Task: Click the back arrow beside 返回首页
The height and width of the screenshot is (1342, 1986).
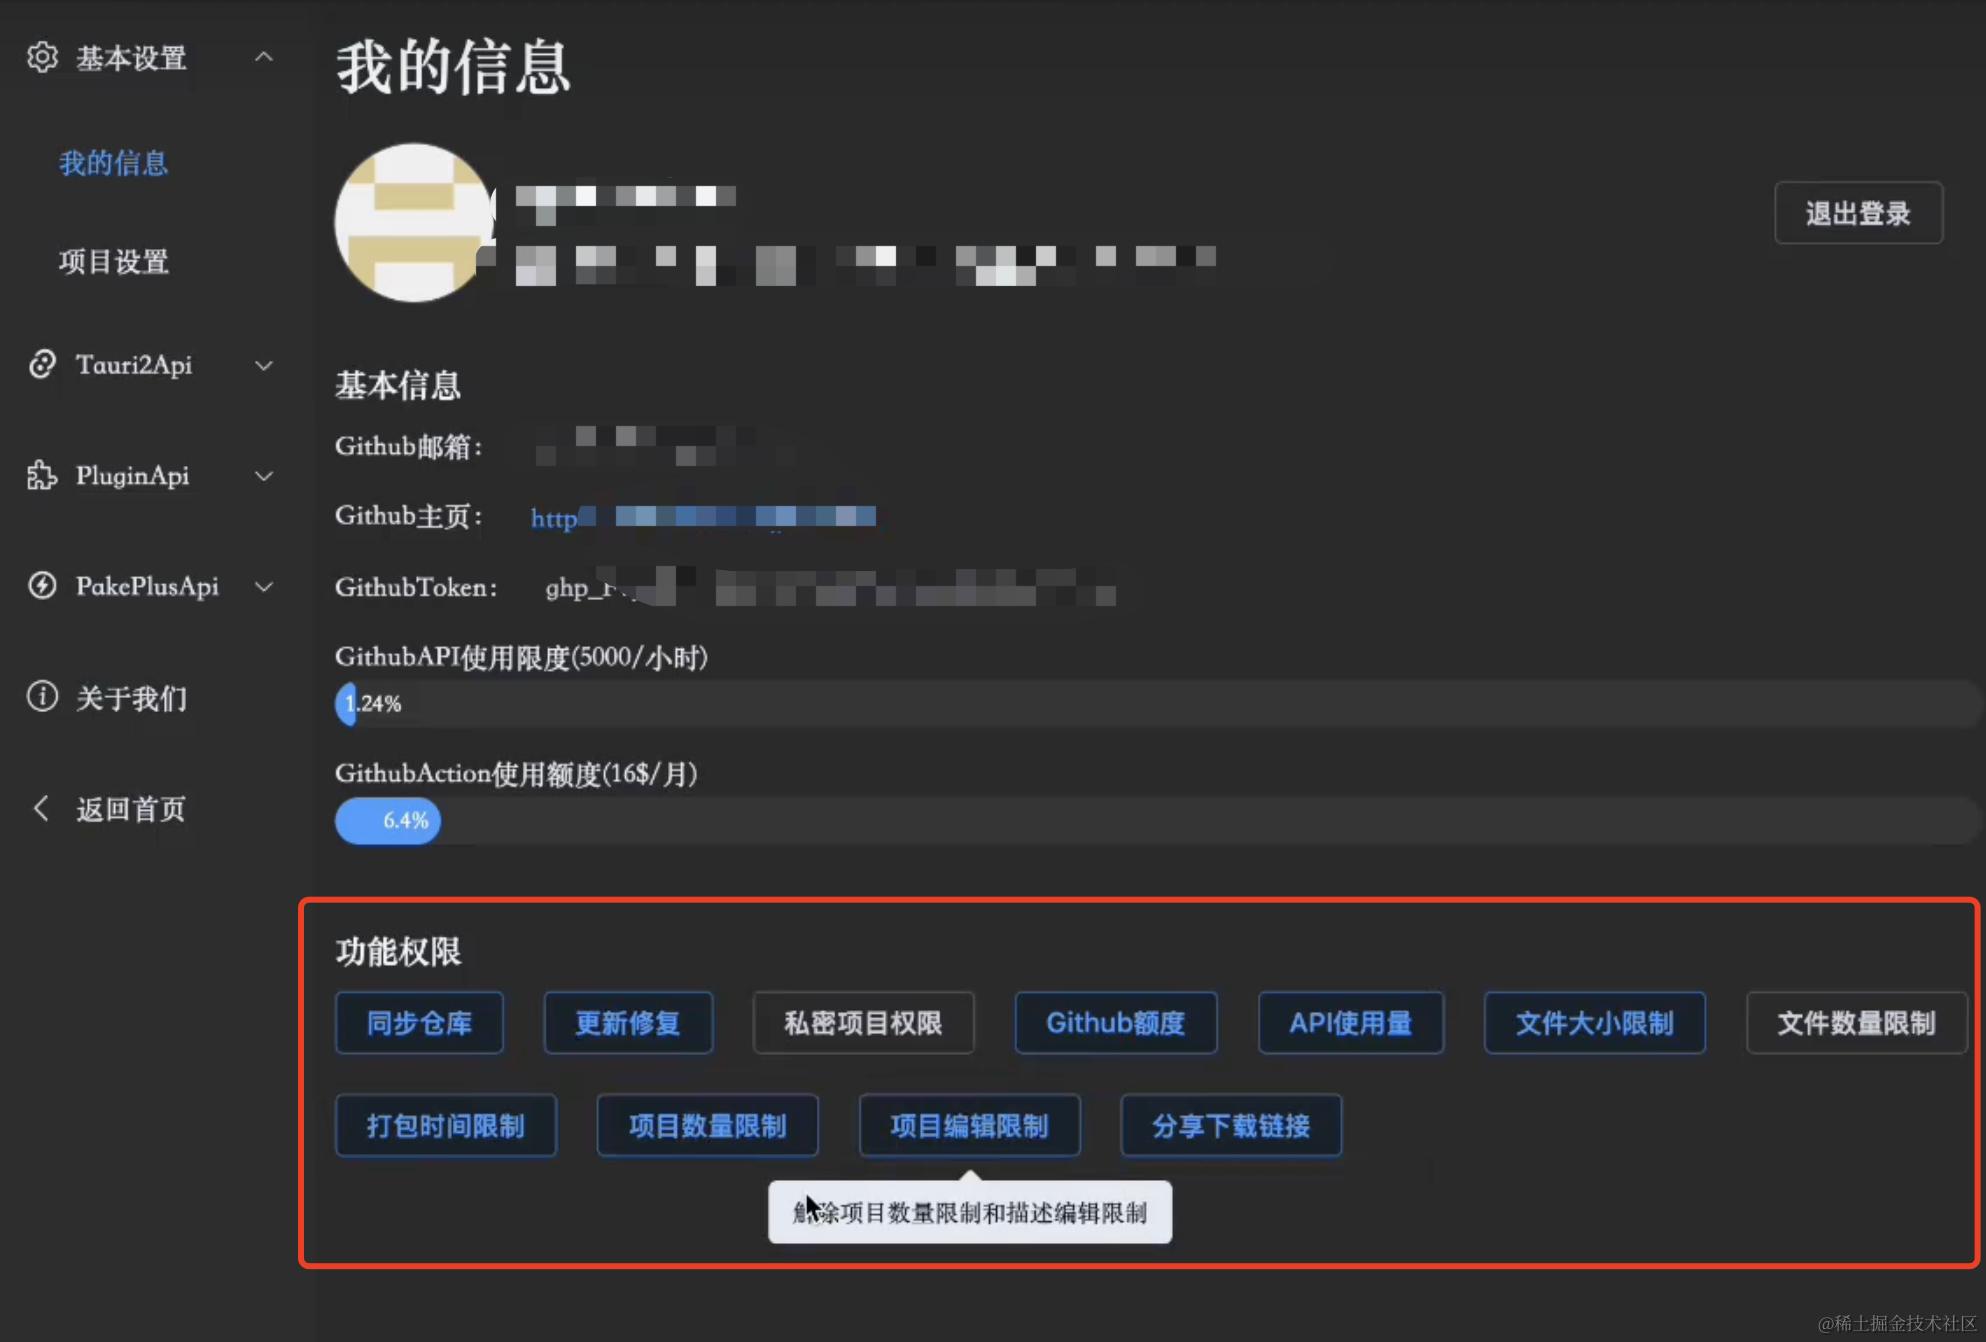Action: click(42, 808)
